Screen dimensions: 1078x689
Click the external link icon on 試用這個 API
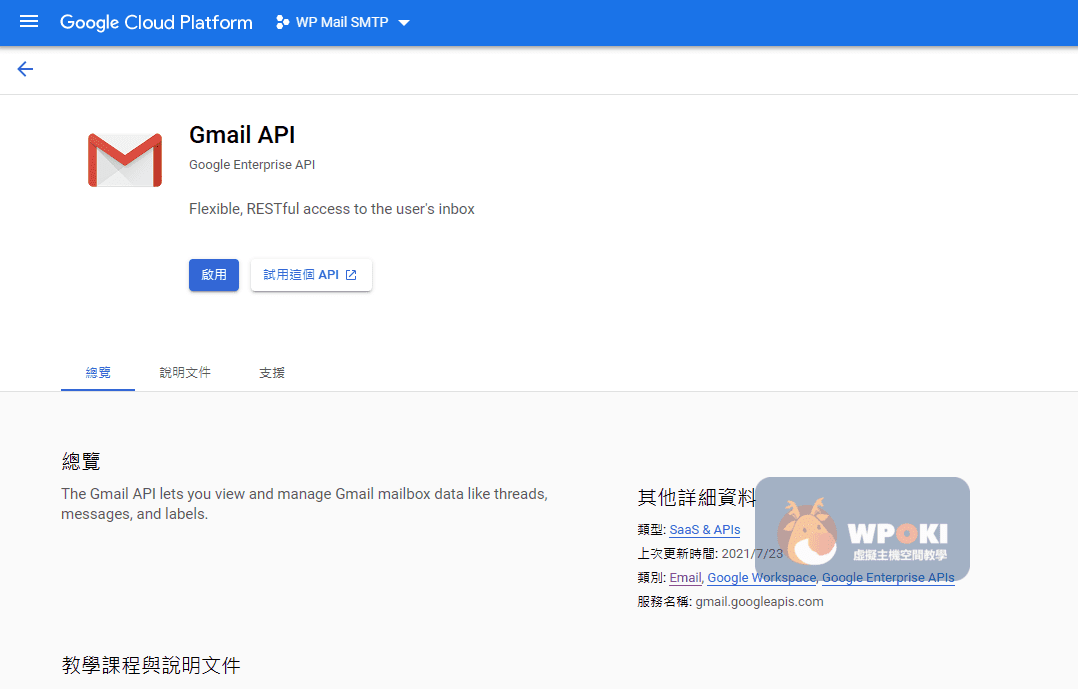[351, 275]
